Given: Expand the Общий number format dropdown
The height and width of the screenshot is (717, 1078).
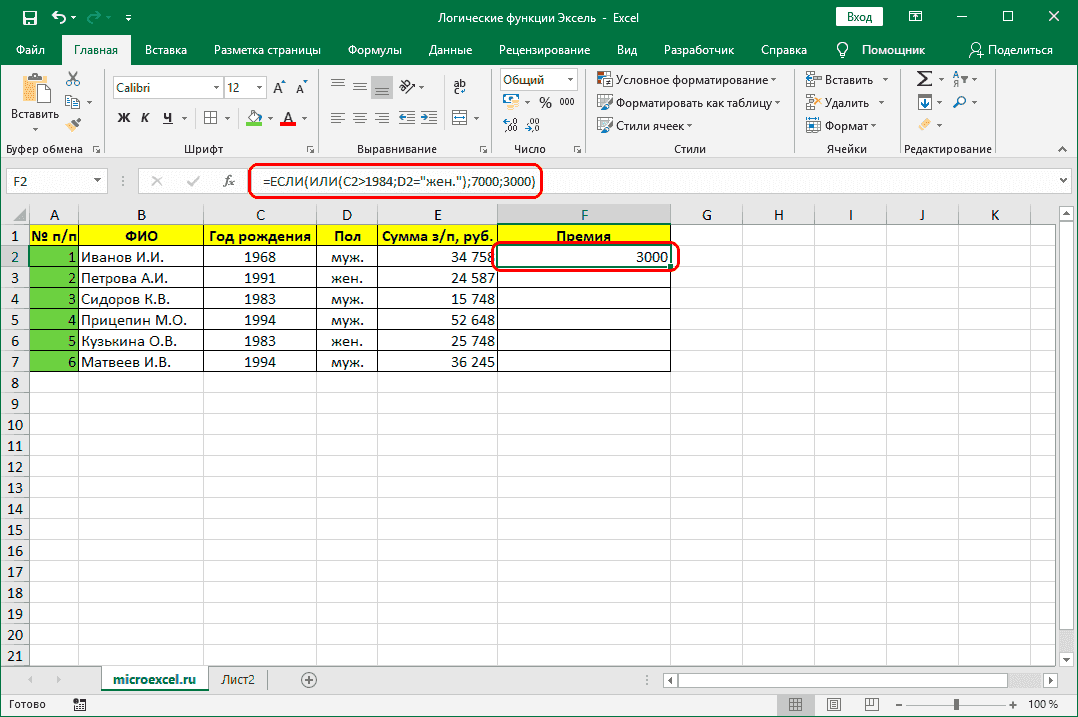Looking at the screenshot, I should point(569,80).
